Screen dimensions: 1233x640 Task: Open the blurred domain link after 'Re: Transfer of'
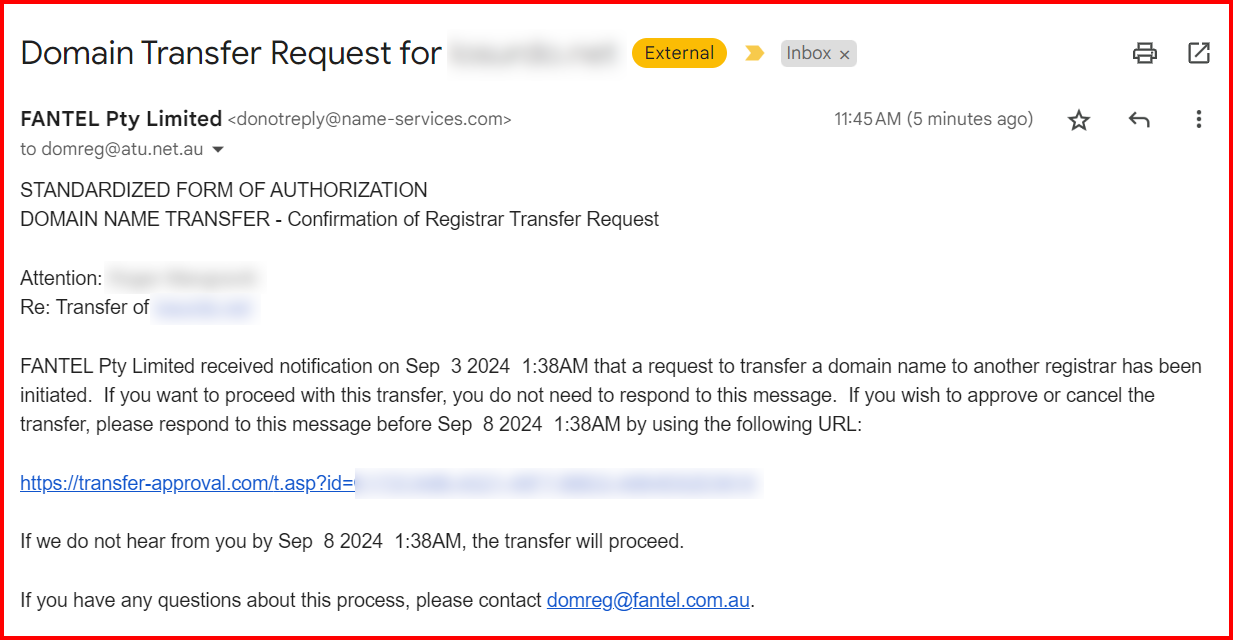coord(205,307)
